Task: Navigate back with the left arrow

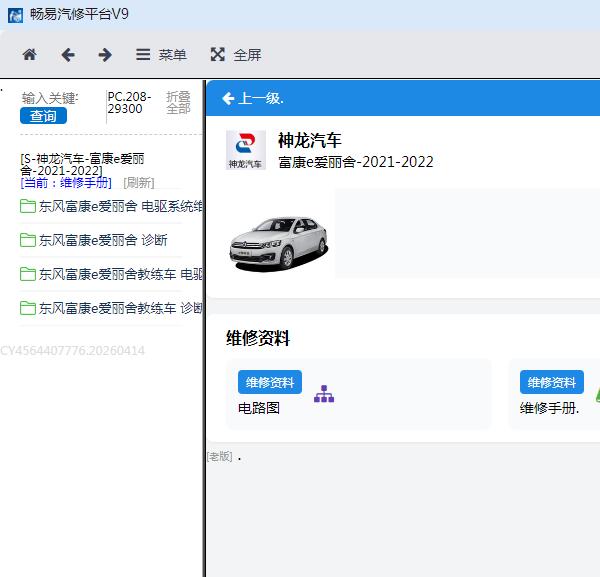Action: pos(68,55)
